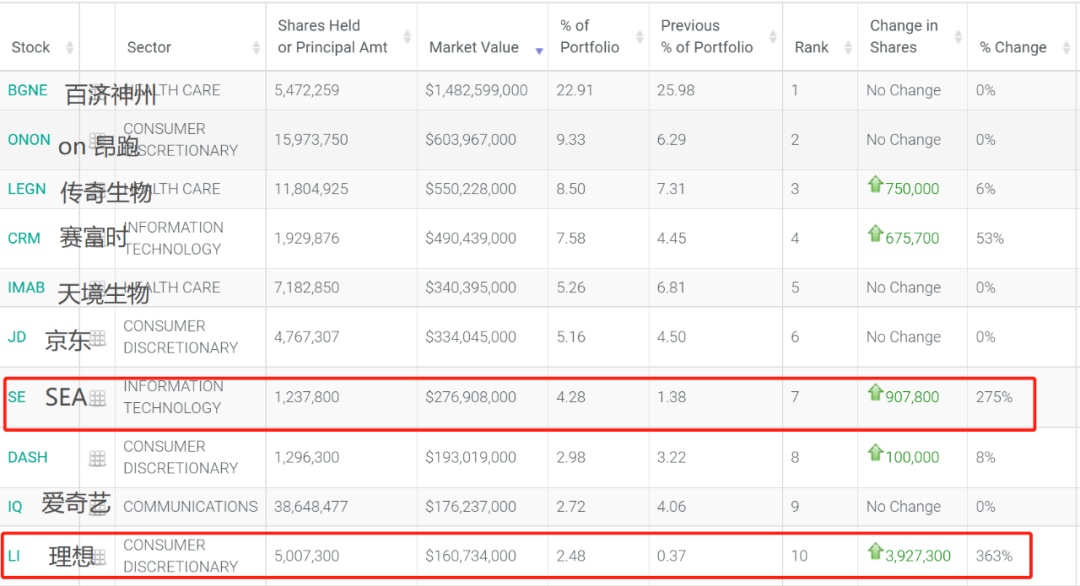This screenshot has height=586, width=1080.
Task: Click the Sector column sort arrows
Action: click(256, 48)
